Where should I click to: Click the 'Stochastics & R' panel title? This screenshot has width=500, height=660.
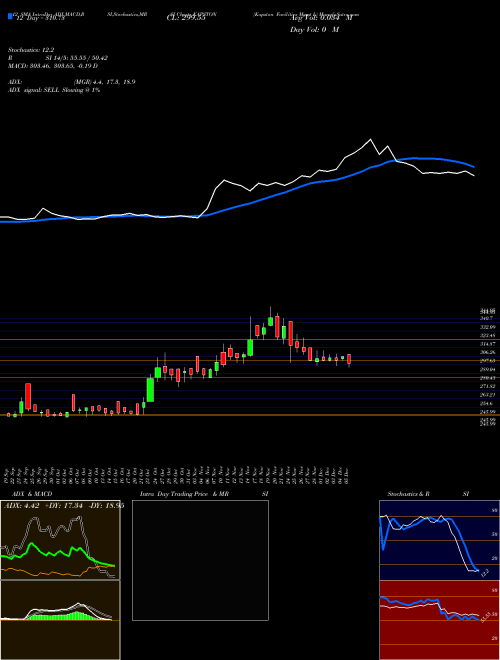409,494
